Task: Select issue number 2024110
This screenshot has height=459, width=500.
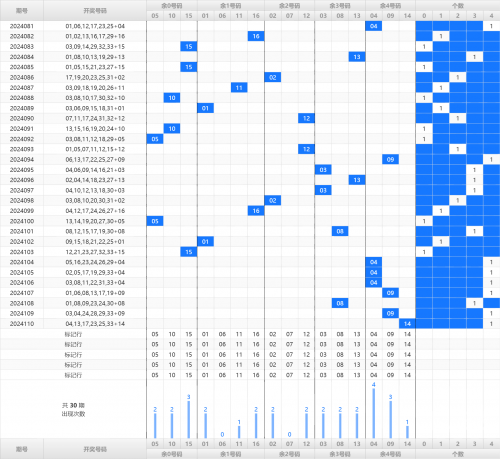Action: pos(22,324)
